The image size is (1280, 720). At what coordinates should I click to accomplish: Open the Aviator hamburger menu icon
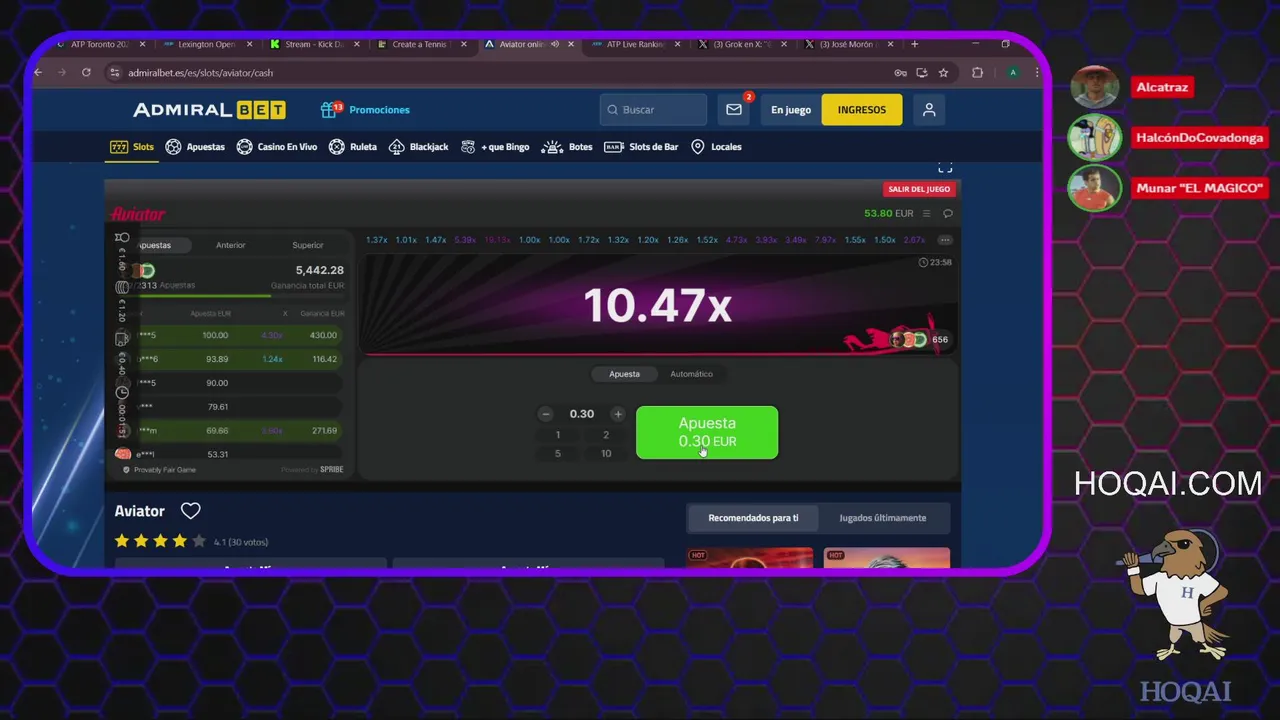tap(926, 213)
